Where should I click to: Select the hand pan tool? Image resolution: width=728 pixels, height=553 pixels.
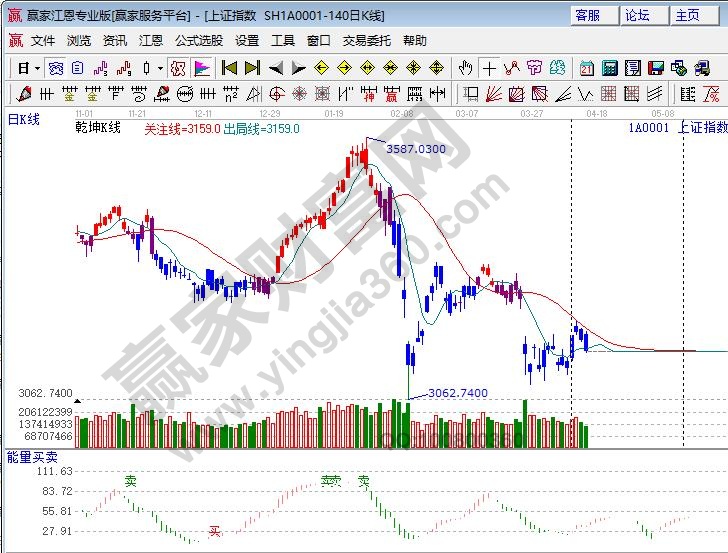click(465, 68)
